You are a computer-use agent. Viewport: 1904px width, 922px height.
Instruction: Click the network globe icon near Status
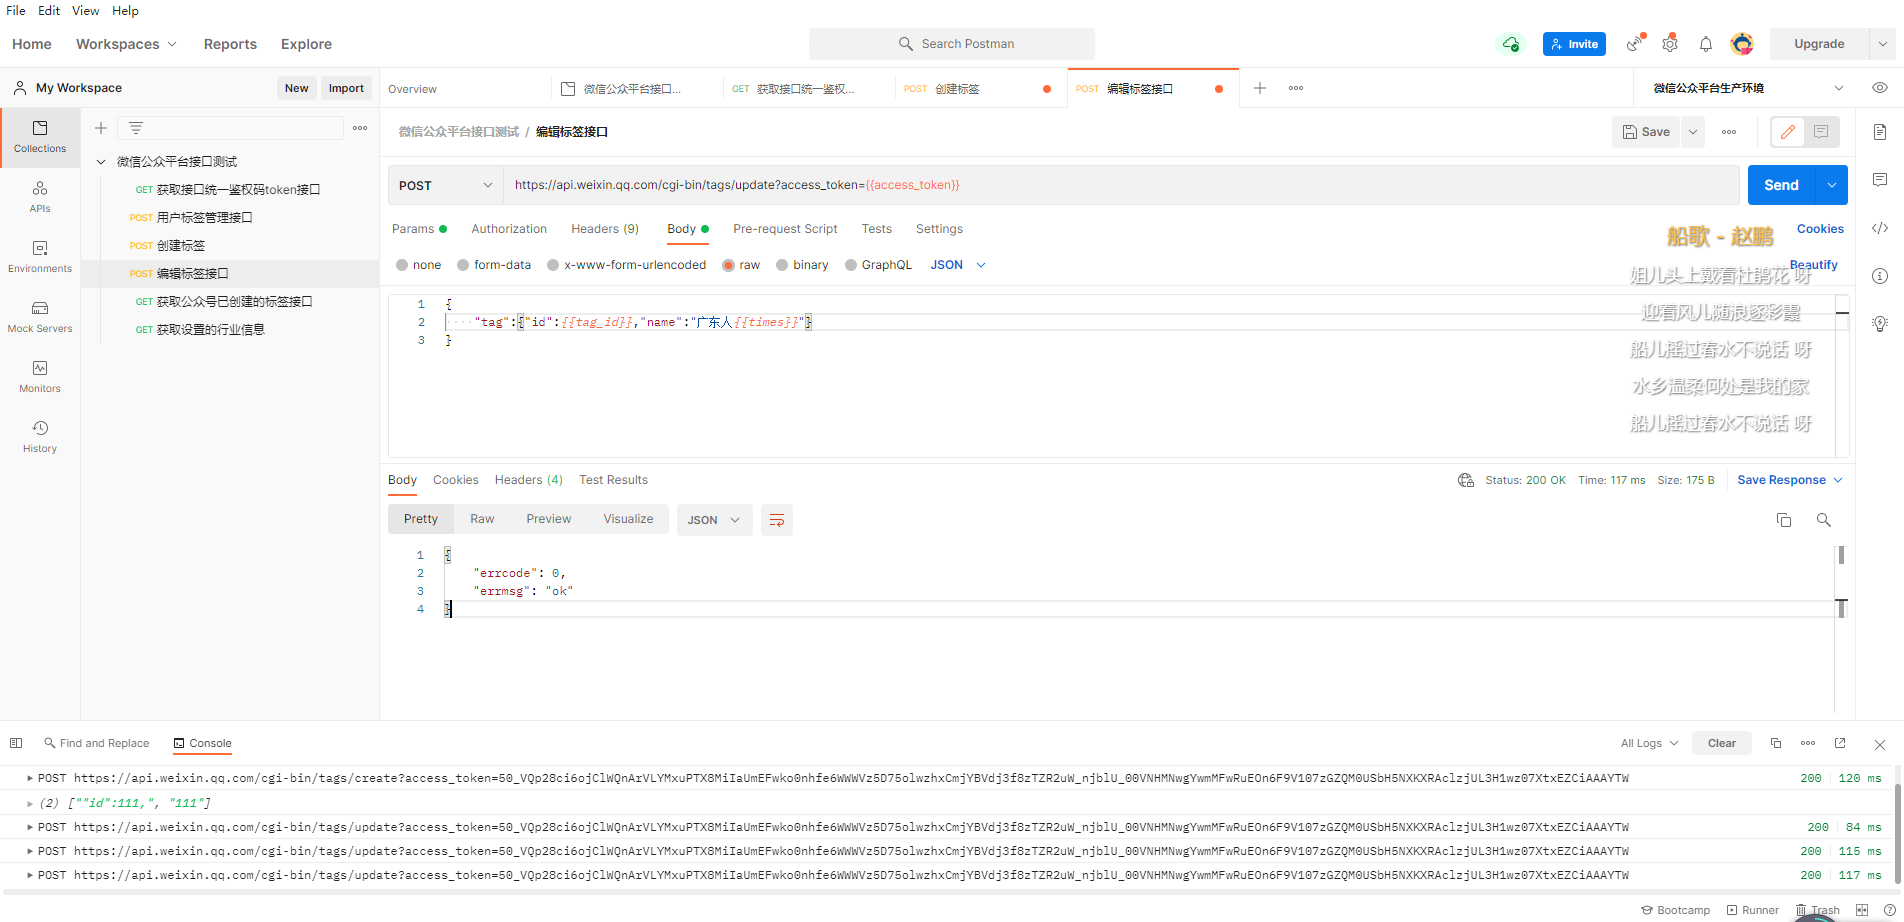coord(1466,480)
